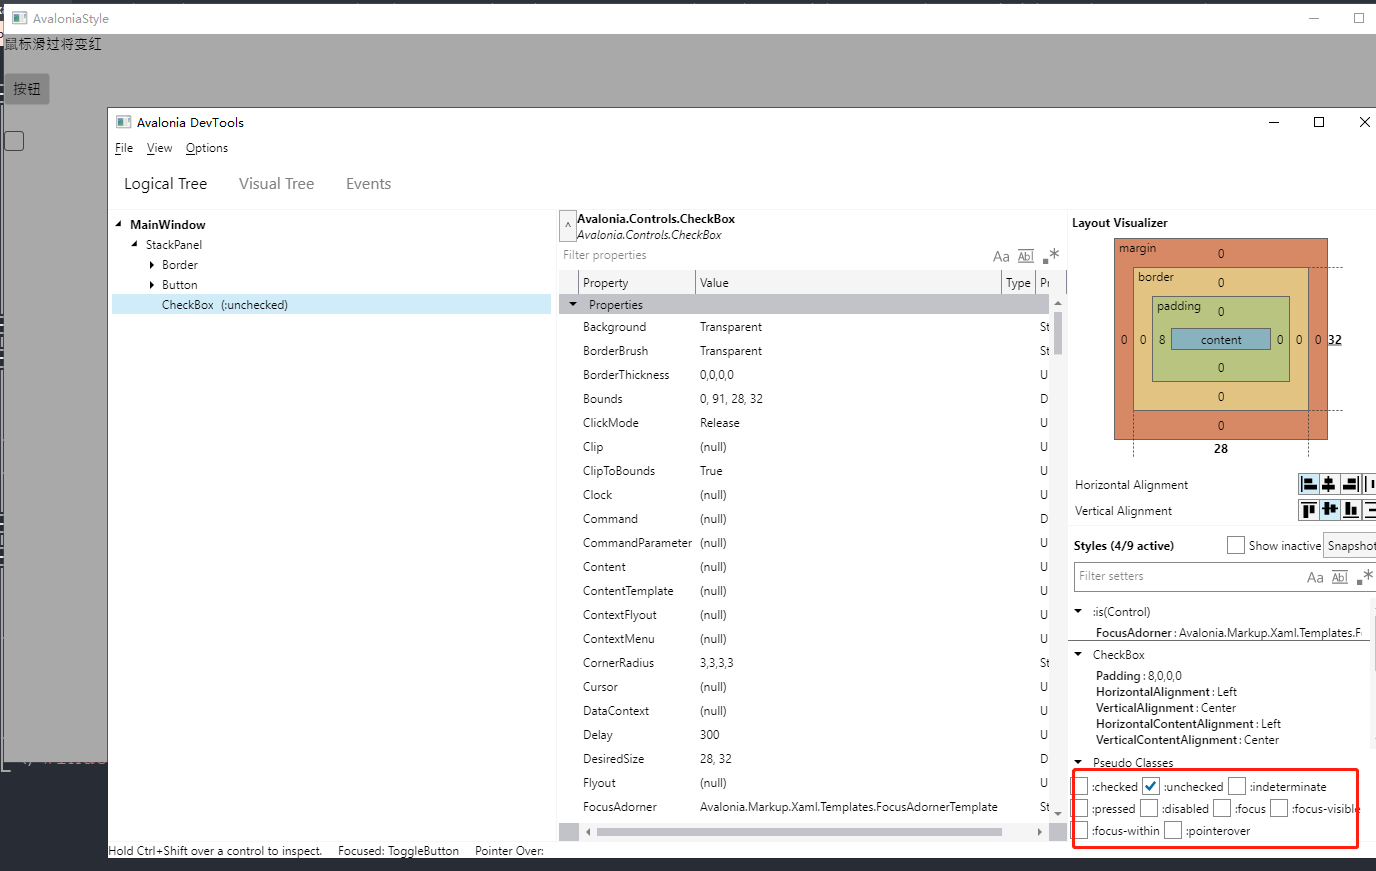The height and width of the screenshot is (871, 1376).
Task: Sort by the Value column header
Action: (x=848, y=283)
